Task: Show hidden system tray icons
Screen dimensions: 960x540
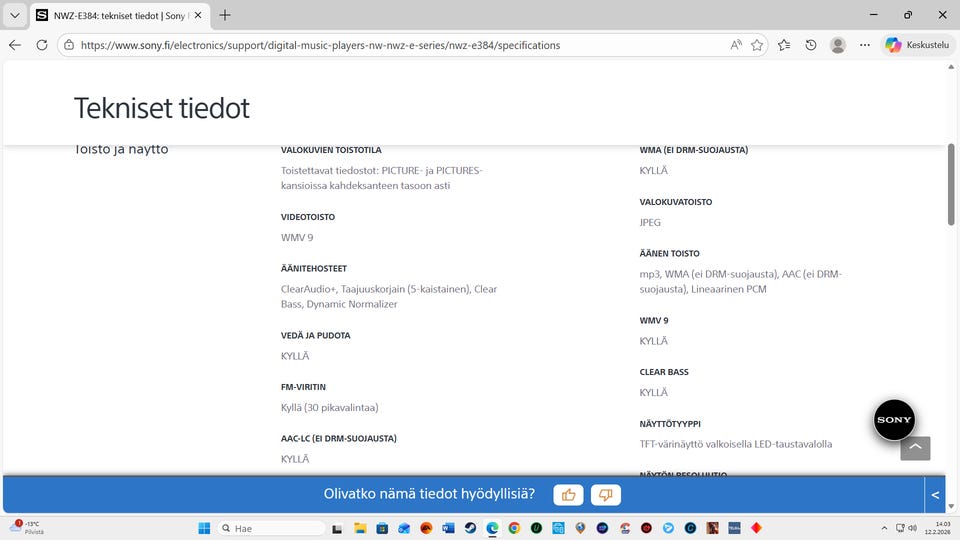Action: coord(884,528)
